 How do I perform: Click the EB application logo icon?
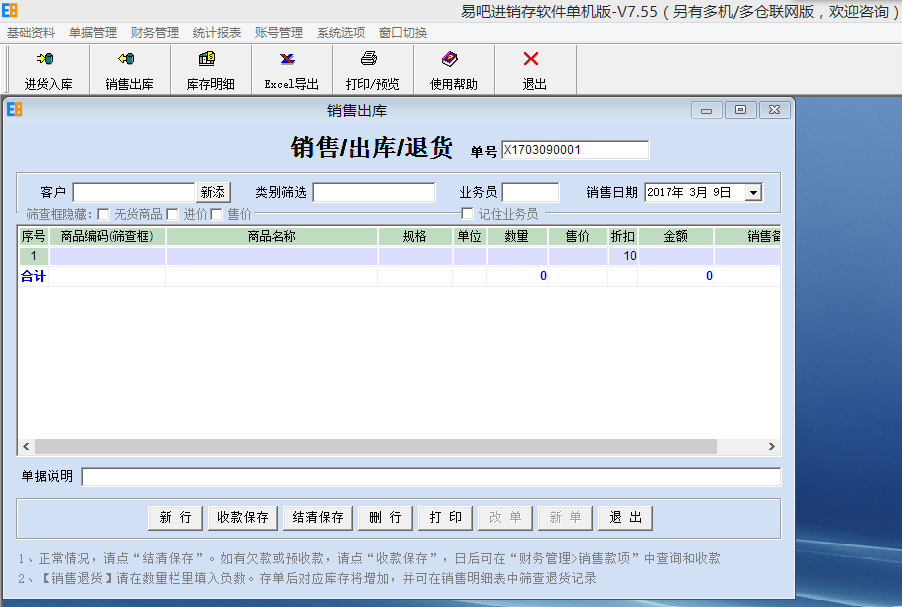point(11,10)
